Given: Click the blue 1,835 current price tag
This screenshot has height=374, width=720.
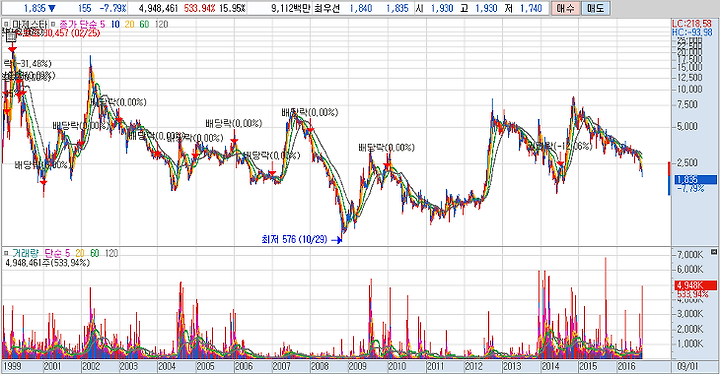Looking at the screenshot, I should 695,180.
